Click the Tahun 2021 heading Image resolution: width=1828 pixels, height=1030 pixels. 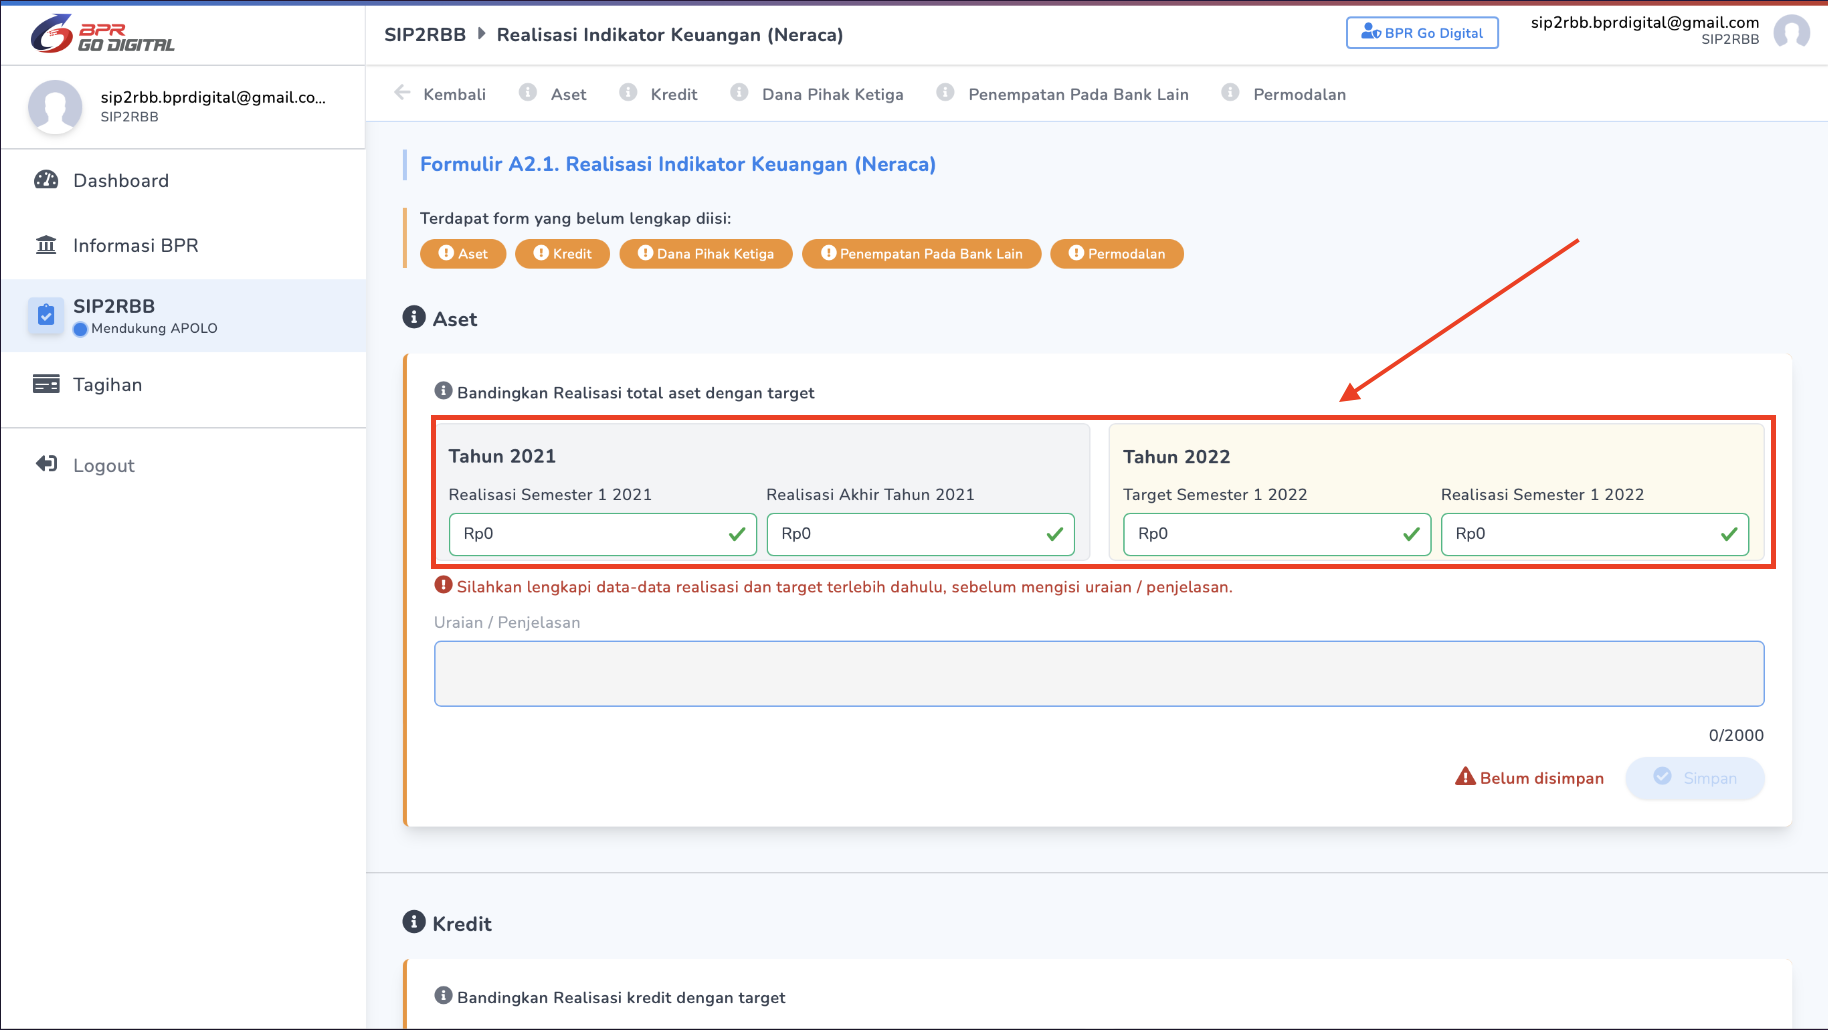coord(502,456)
